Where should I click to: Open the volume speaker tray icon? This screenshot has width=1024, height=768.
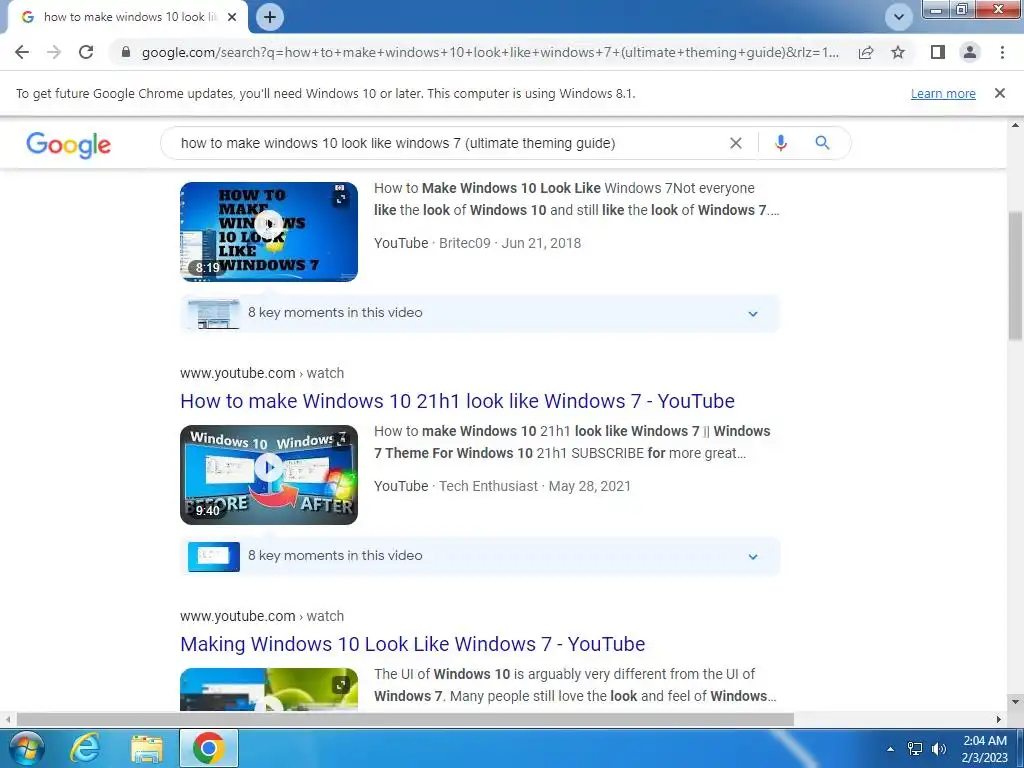[939, 749]
